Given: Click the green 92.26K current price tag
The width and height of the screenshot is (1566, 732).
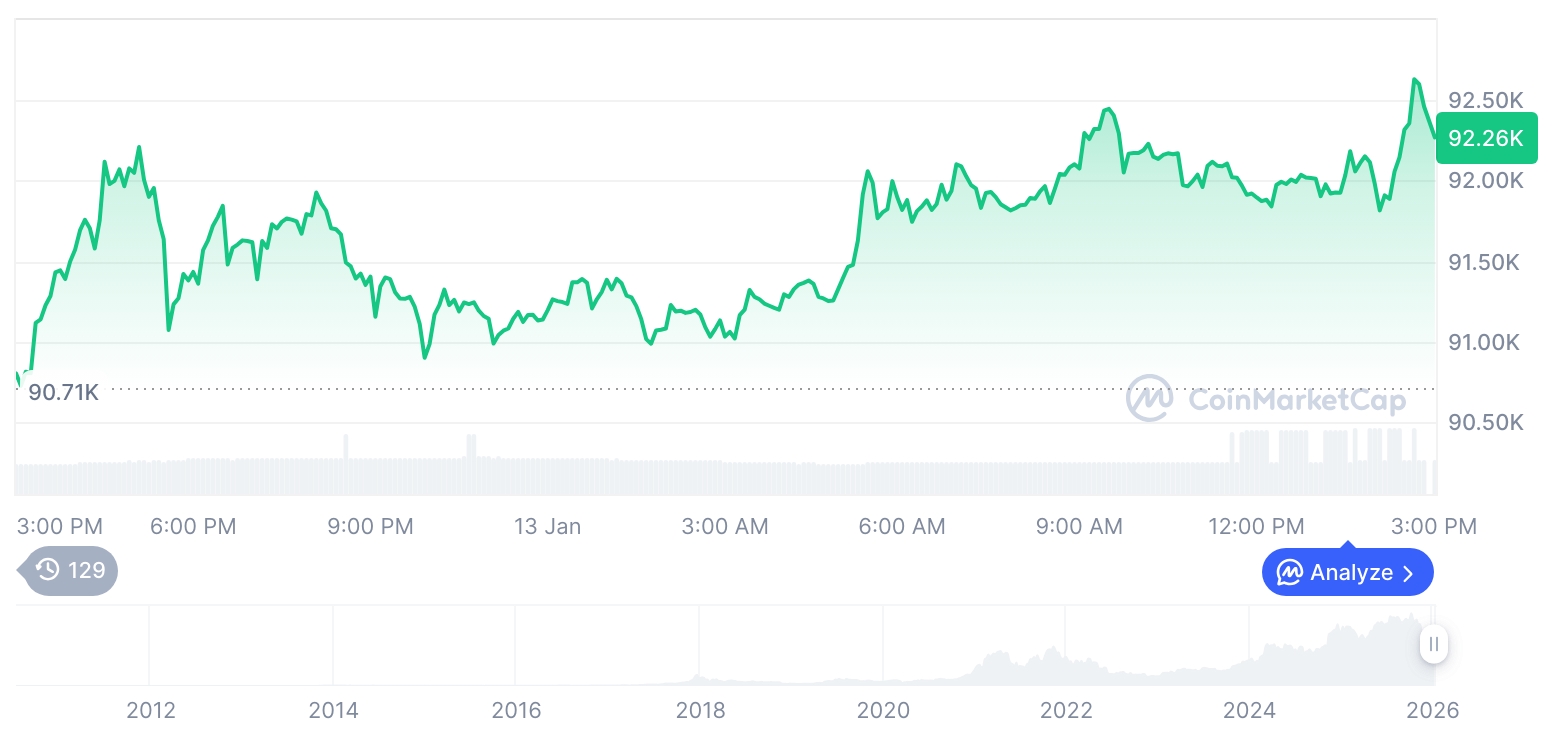Looking at the screenshot, I should pos(1486,139).
